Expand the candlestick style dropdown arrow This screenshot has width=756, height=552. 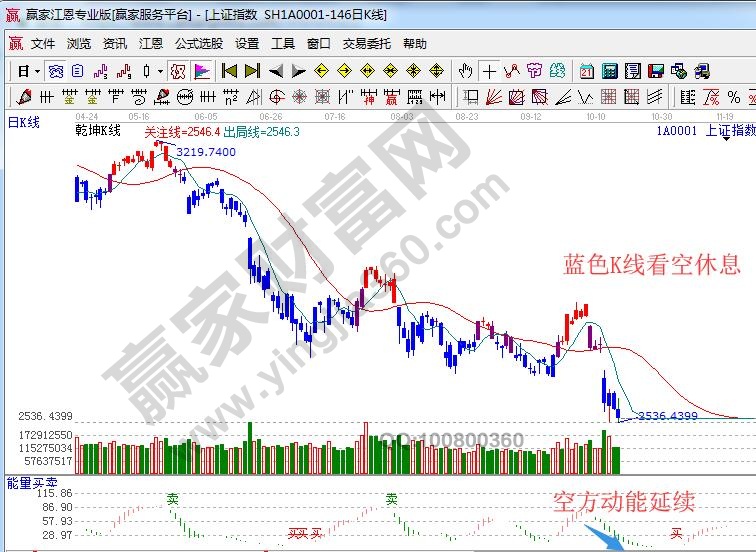pyautogui.click(x=160, y=71)
